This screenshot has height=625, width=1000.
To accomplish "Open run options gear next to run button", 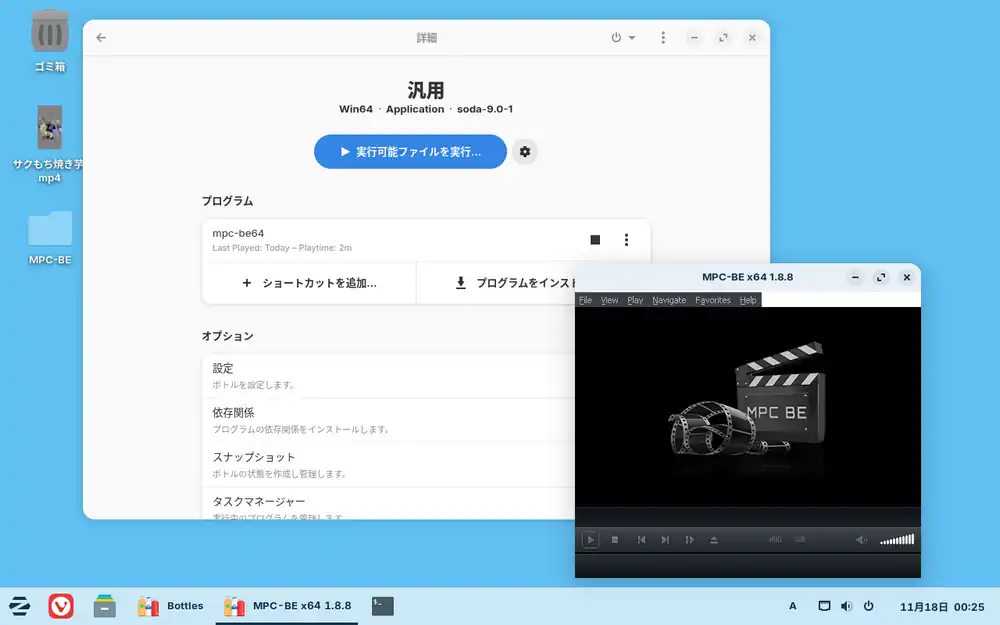I will tap(525, 152).
